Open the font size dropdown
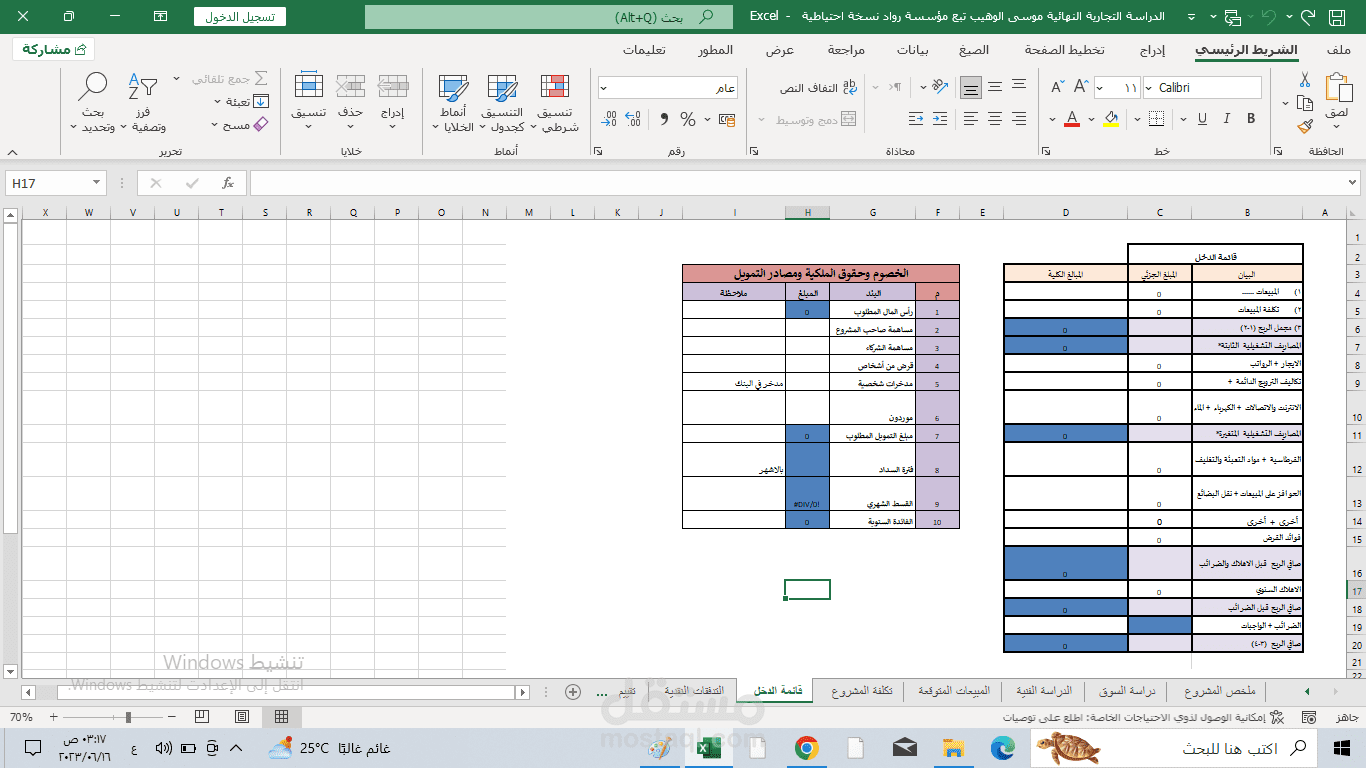Viewport: 1366px width, 768px height. click(1101, 88)
